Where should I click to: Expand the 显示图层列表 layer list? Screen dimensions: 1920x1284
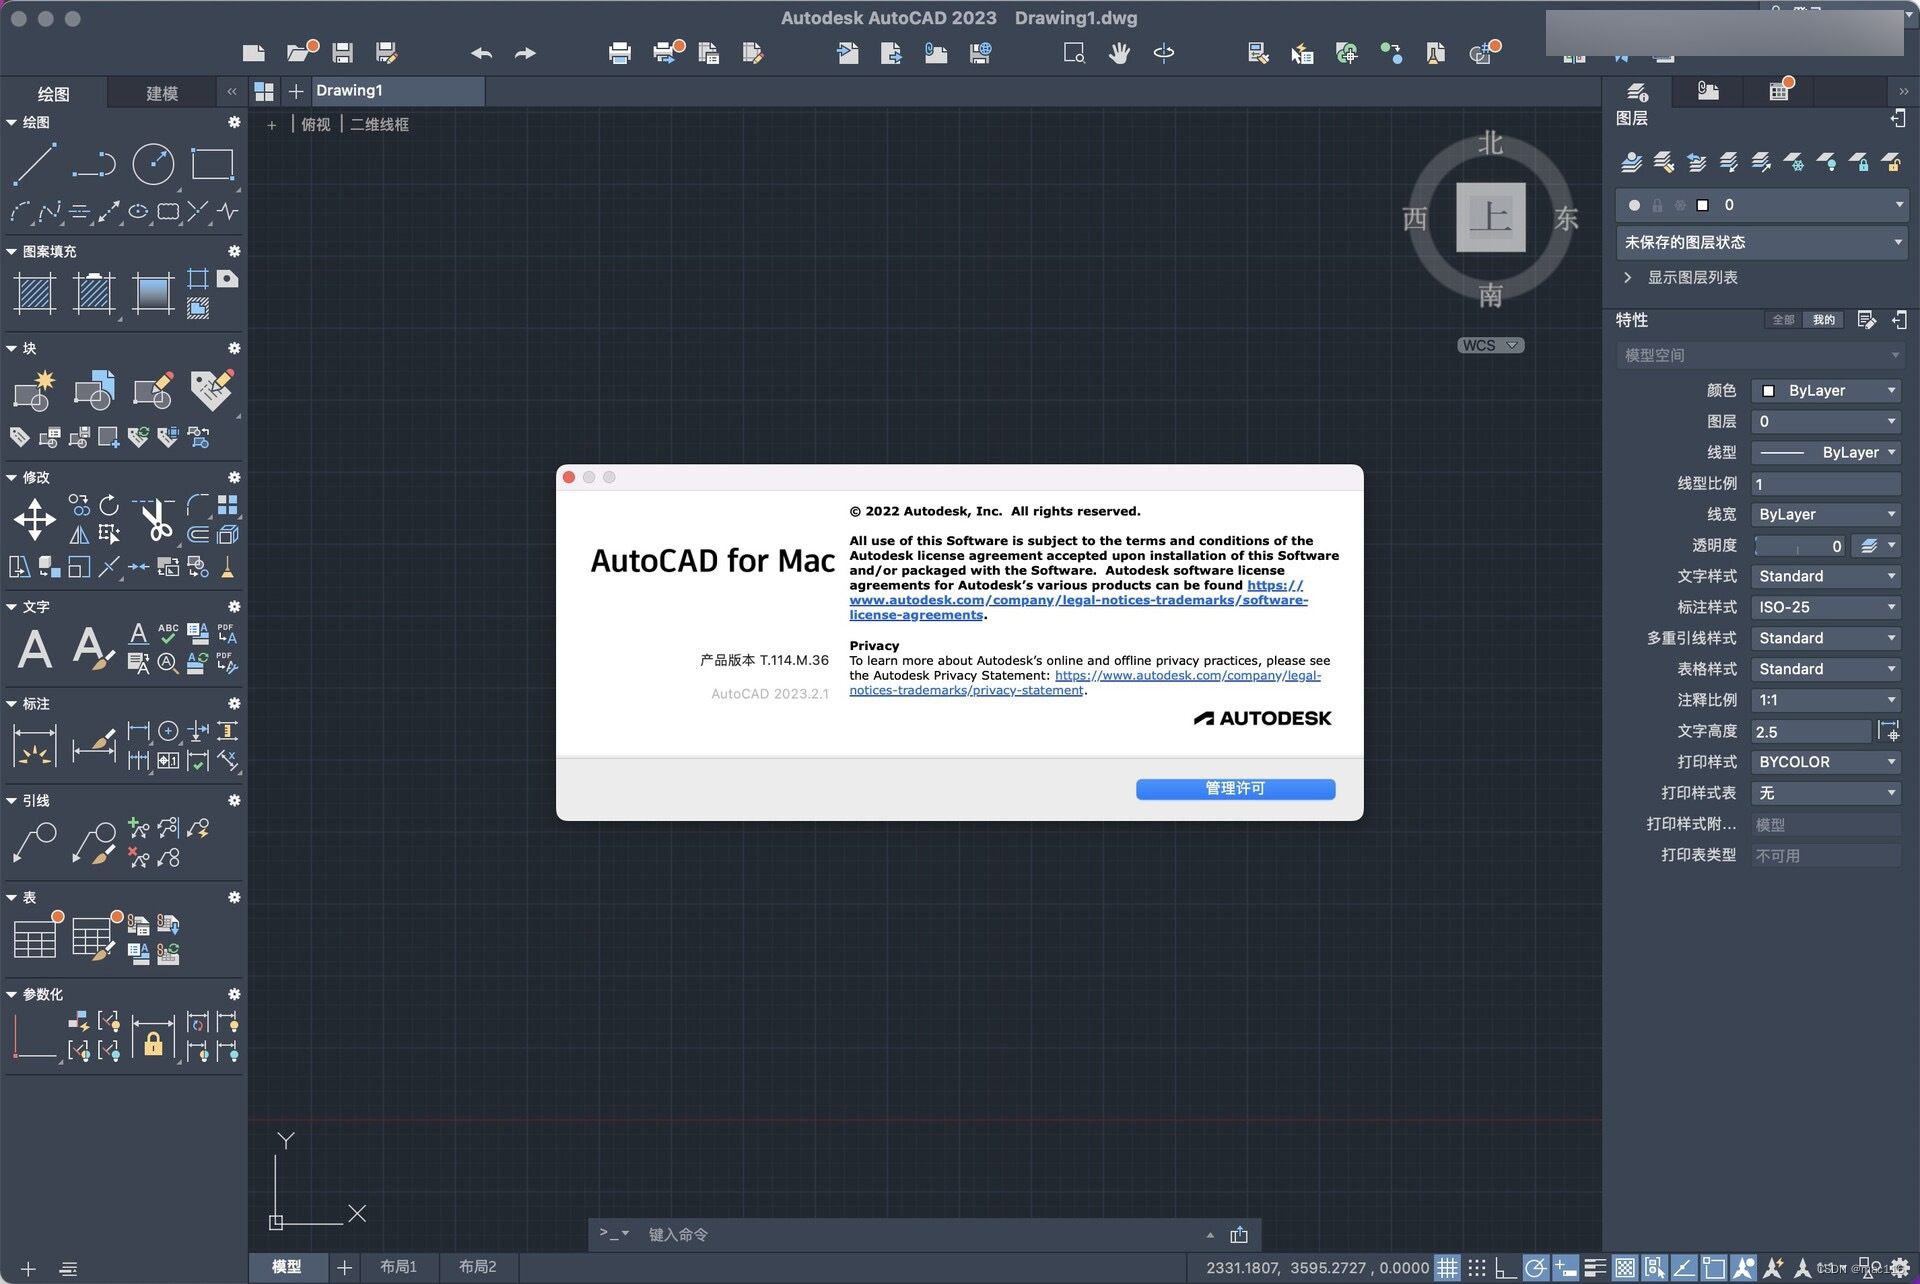tap(1692, 278)
